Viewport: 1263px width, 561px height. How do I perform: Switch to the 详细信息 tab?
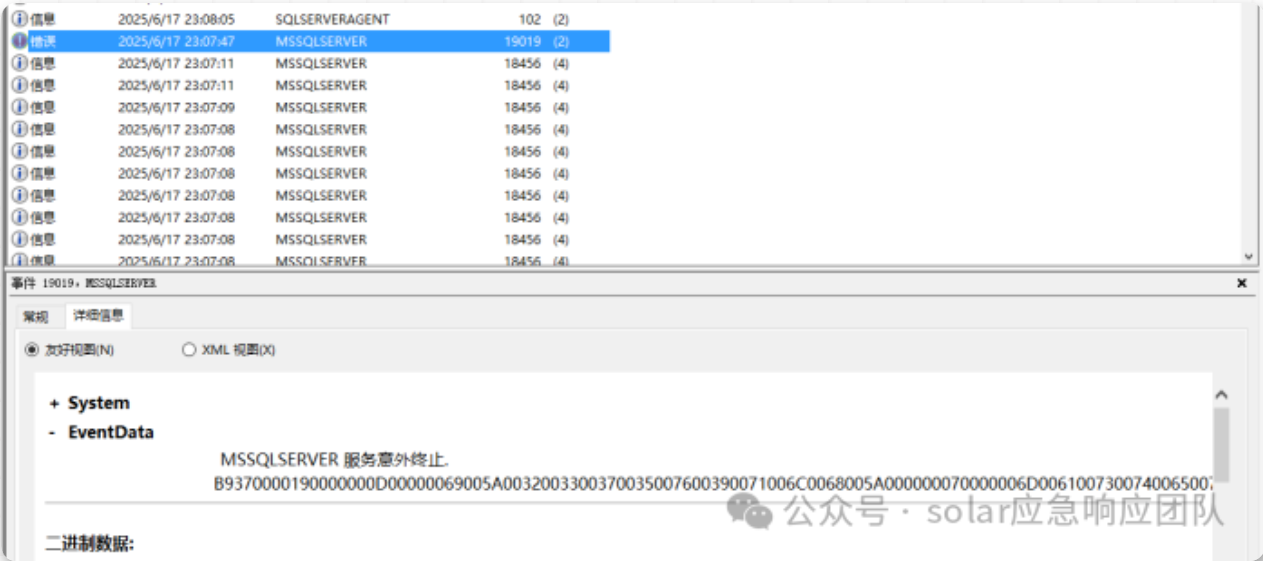point(98,316)
